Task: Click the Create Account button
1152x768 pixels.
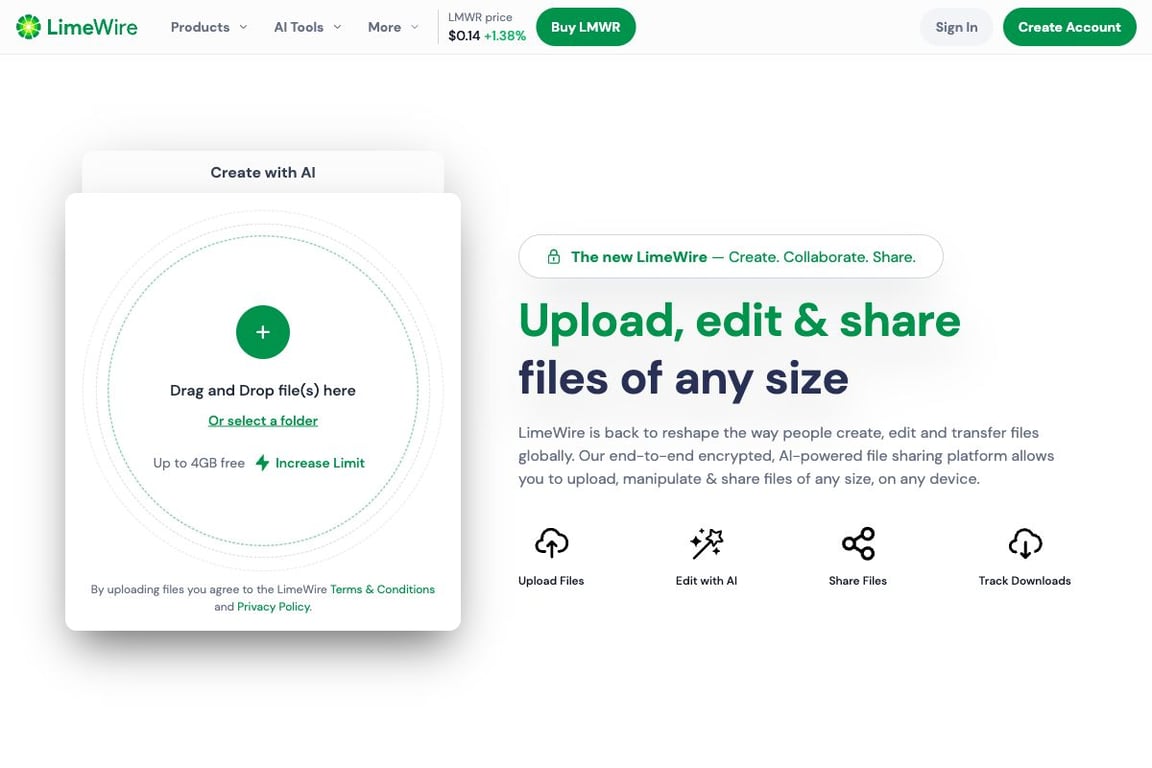Action: point(1069,27)
